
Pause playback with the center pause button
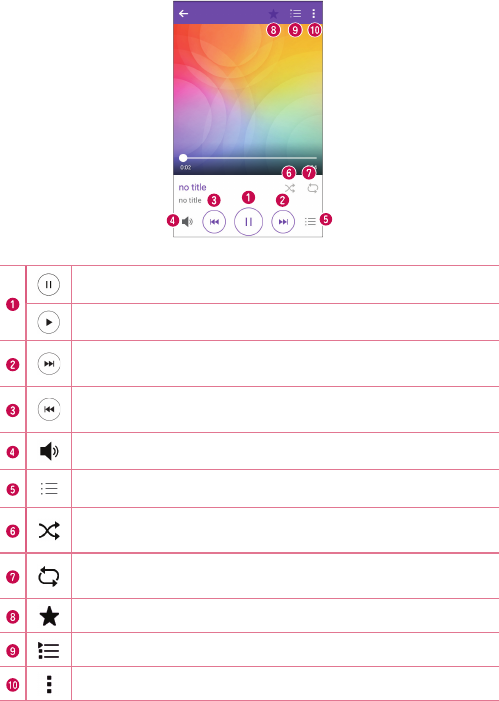[249, 221]
